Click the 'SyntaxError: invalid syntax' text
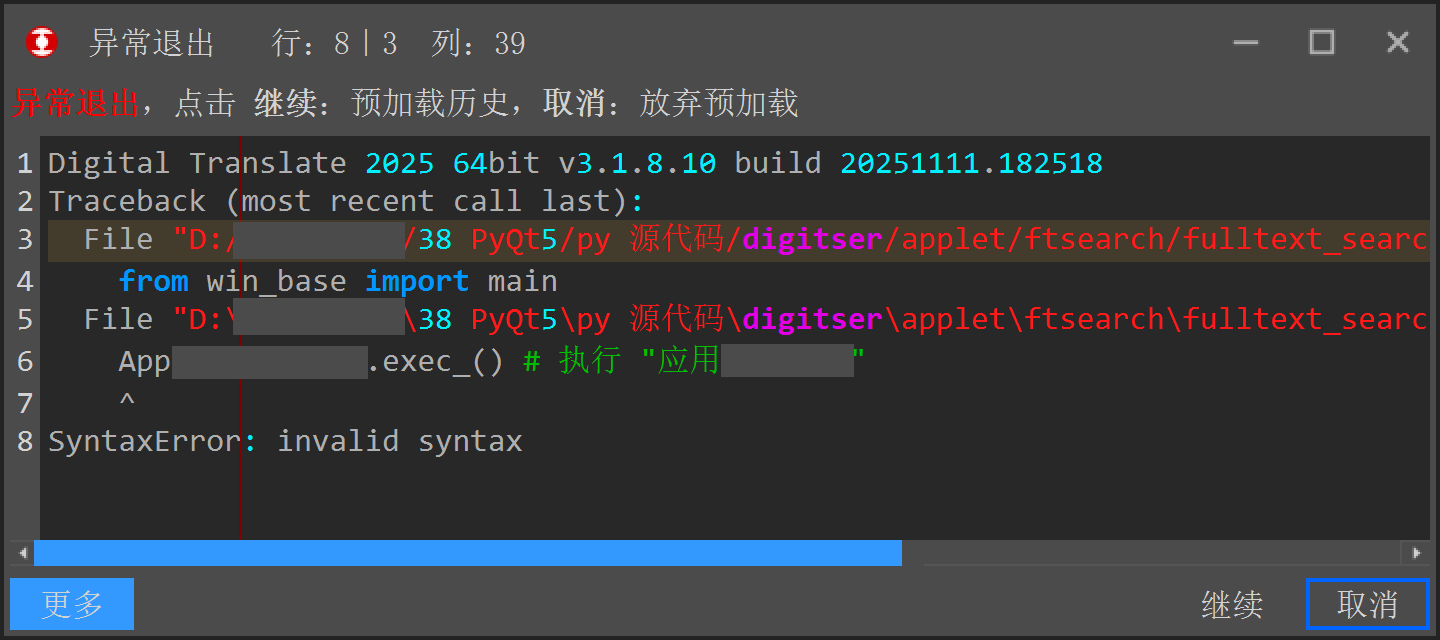This screenshot has width=1440, height=640. [x=285, y=441]
